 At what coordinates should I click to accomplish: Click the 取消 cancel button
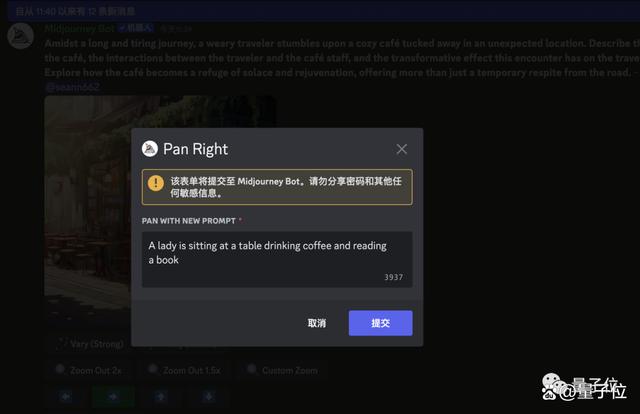pyautogui.click(x=317, y=323)
